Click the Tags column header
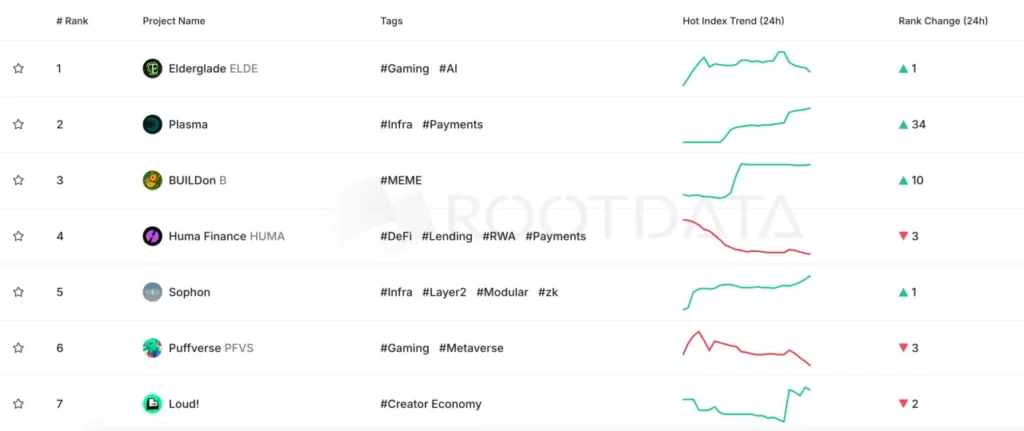Image resolution: width=1024 pixels, height=431 pixels. point(391,21)
